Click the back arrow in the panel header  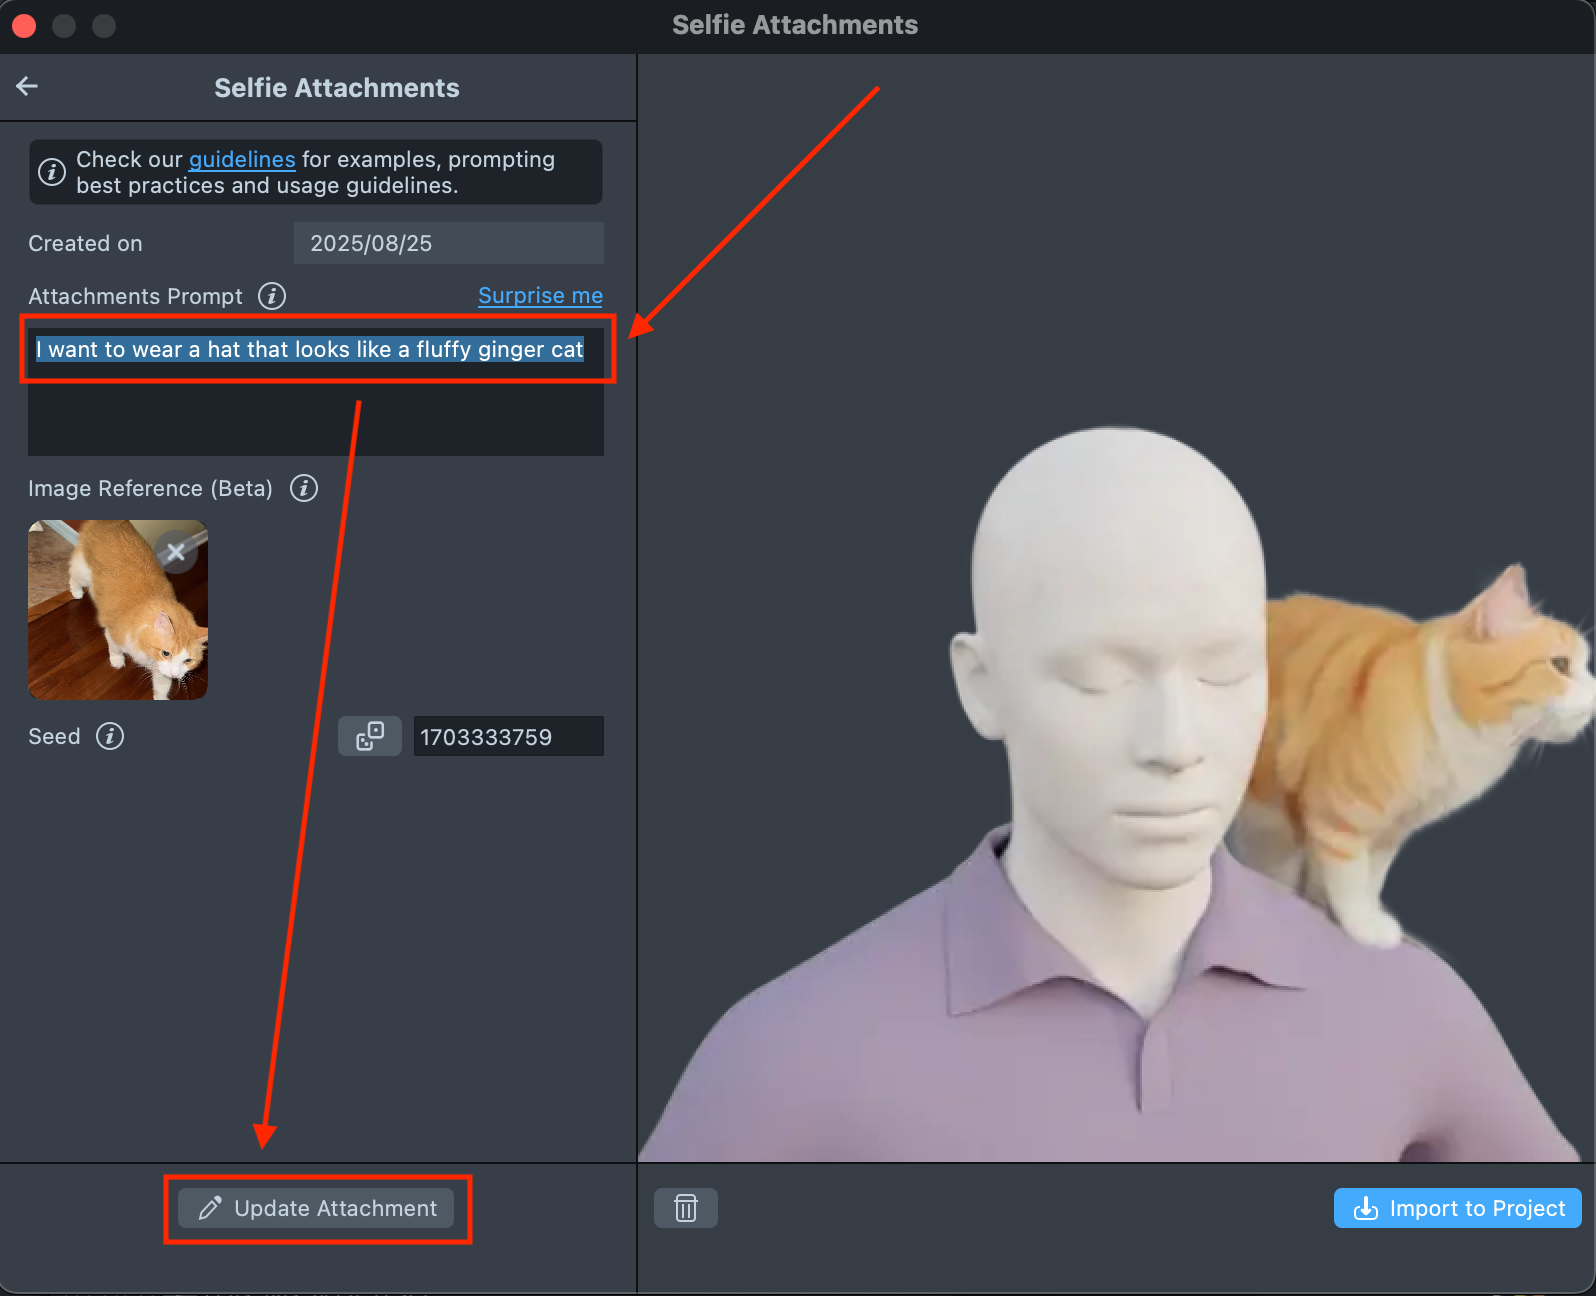27,87
